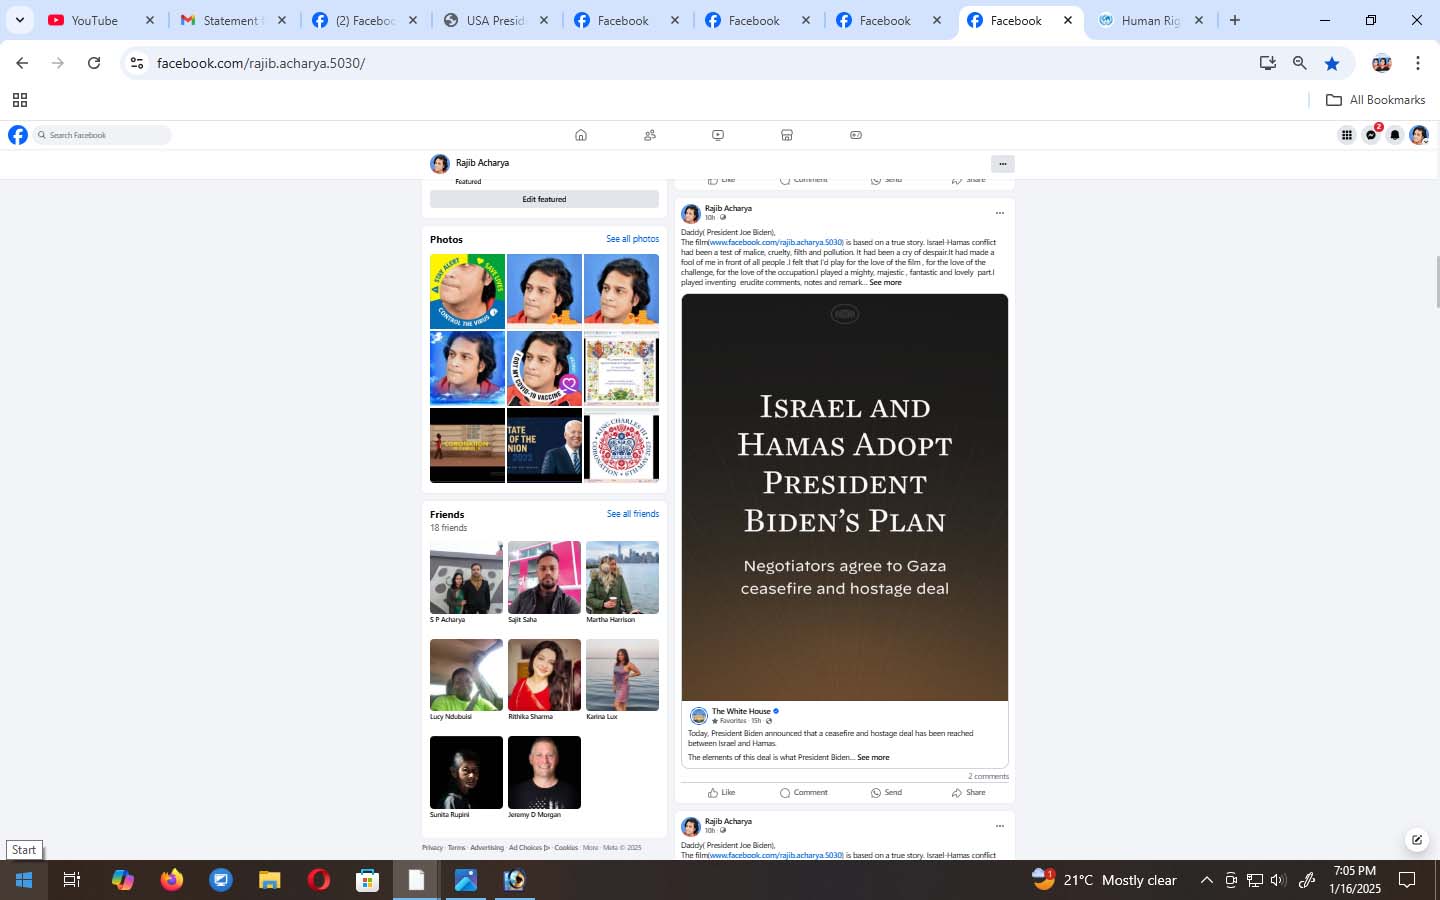Open three-dot menu on Israel-Hamas post
This screenshot has height=900, width=1440.
click(x=999, y=213)
